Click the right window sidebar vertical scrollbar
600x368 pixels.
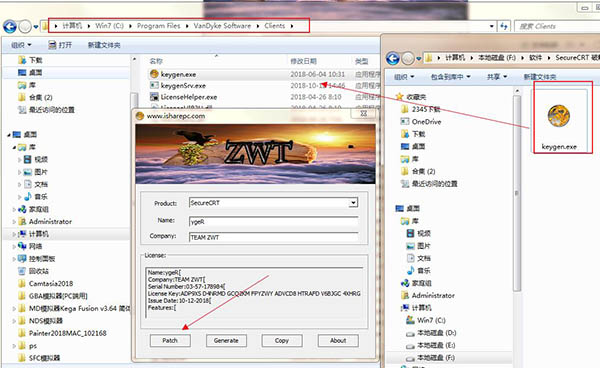(x=517, y=193)
